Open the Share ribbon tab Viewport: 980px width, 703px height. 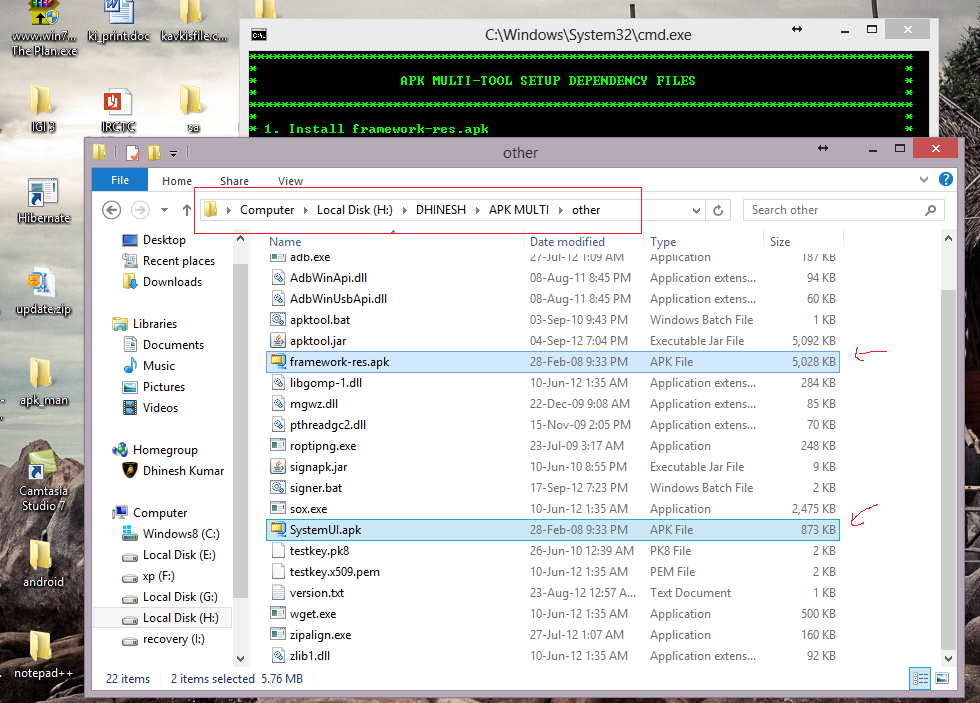tap(234, 181)
